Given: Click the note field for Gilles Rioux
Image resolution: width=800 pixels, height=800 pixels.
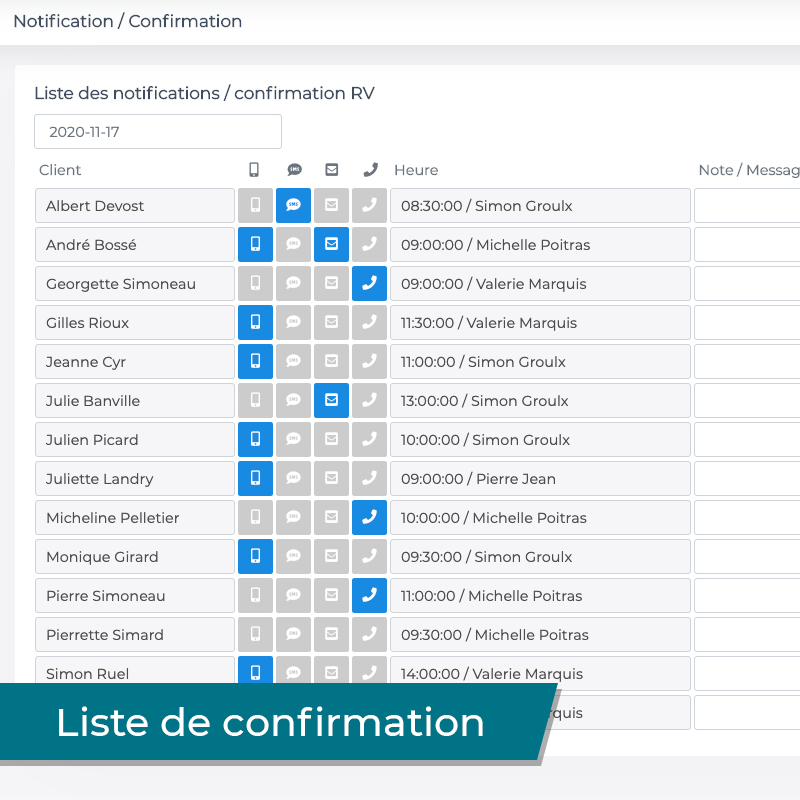Looking at the screenshot, I should pyautogui.click(x=747, y=323).
